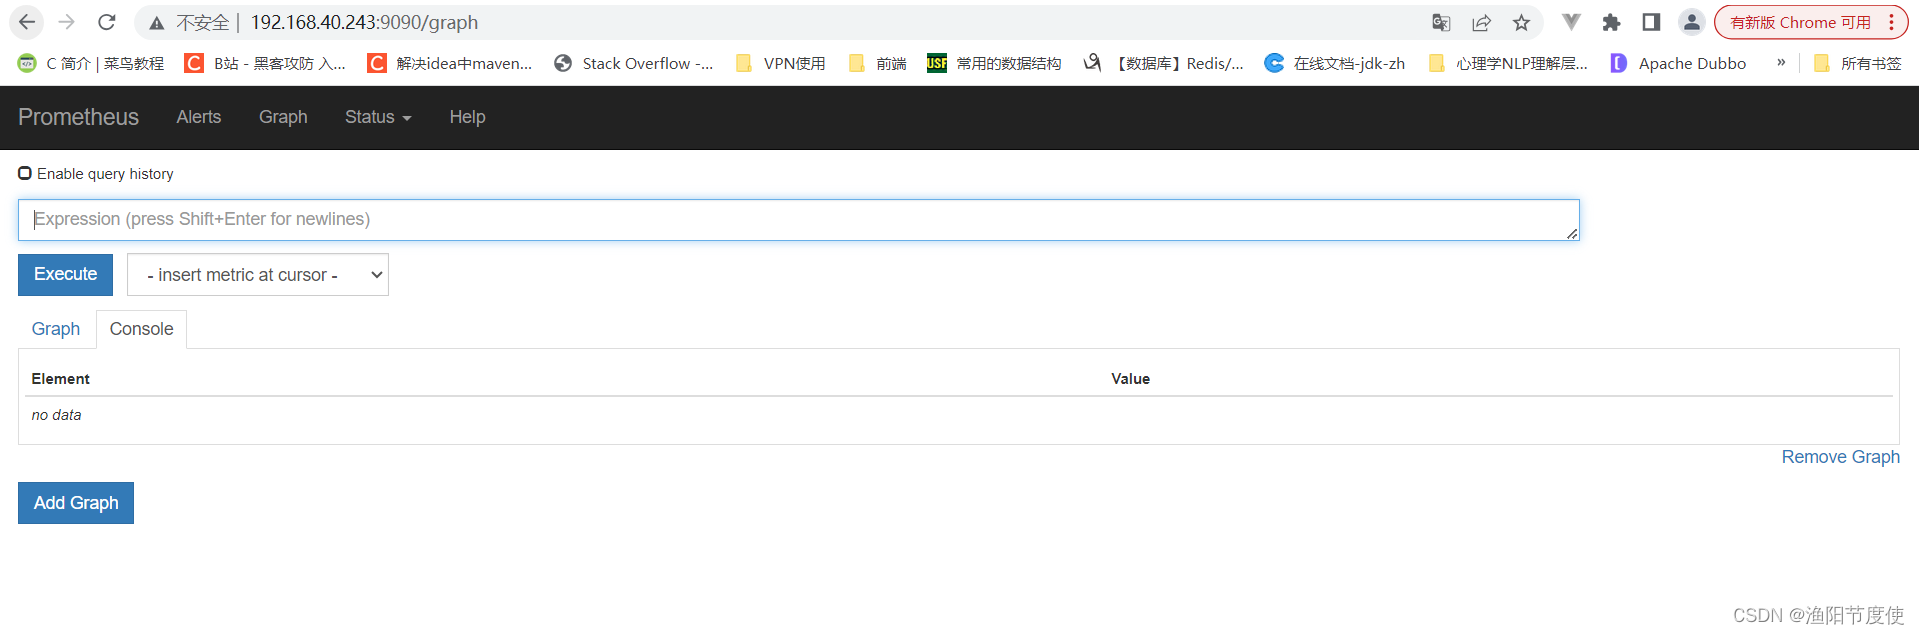Click the not-secure warning icon
Viewport: 1919px width, 635px height.
click(x=157, y=22)
